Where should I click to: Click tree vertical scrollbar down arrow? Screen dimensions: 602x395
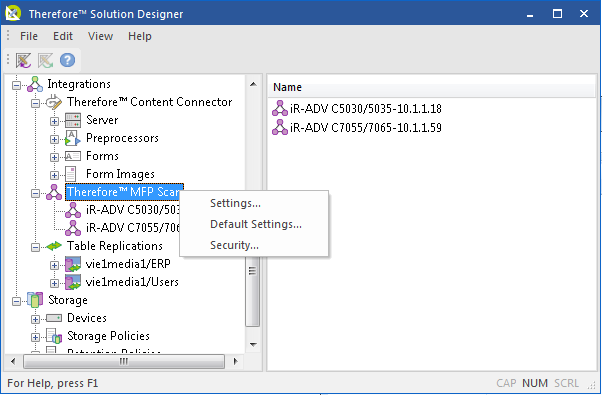tap(253, 344)
